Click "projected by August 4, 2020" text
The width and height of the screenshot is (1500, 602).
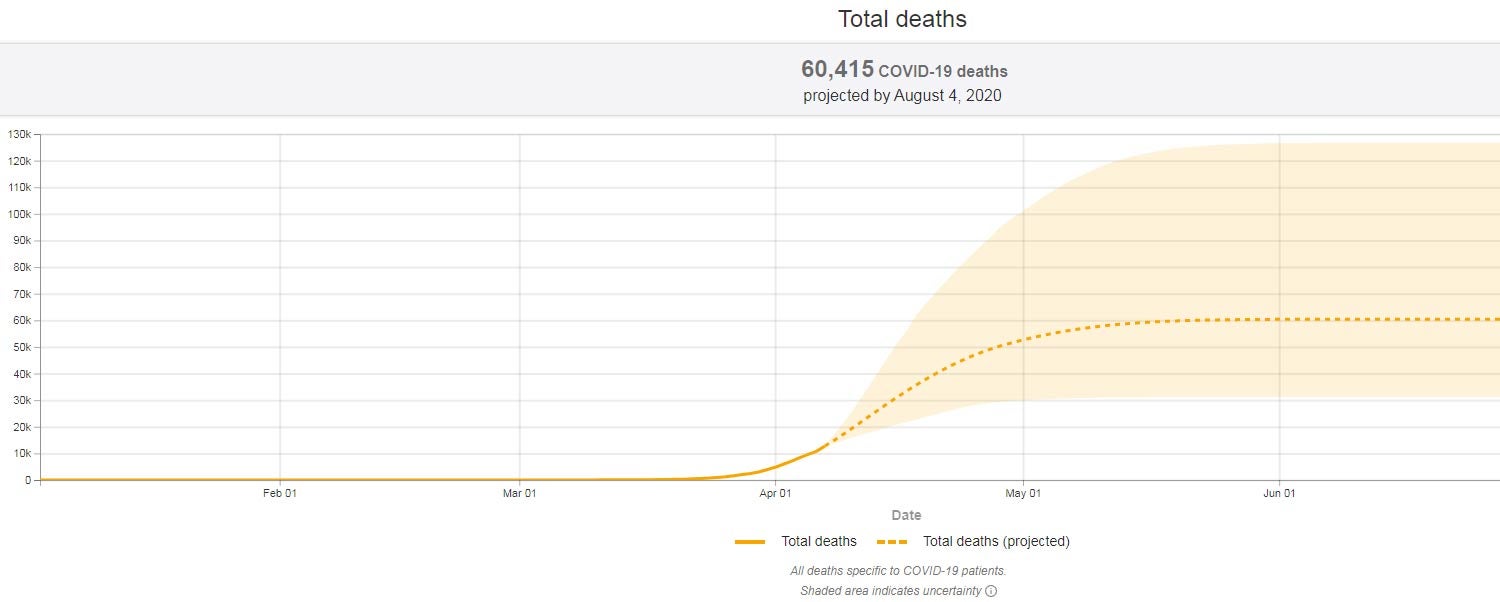902,96
